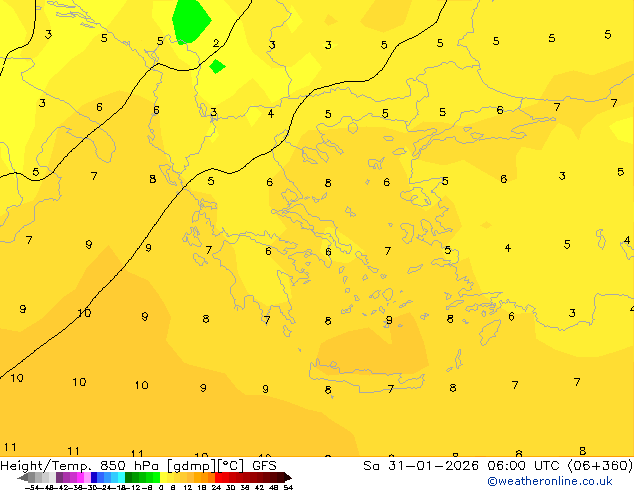Screen dimensions: 634x490
Task: Click the gray left arrow end of the legend
Action: point(23,477)
